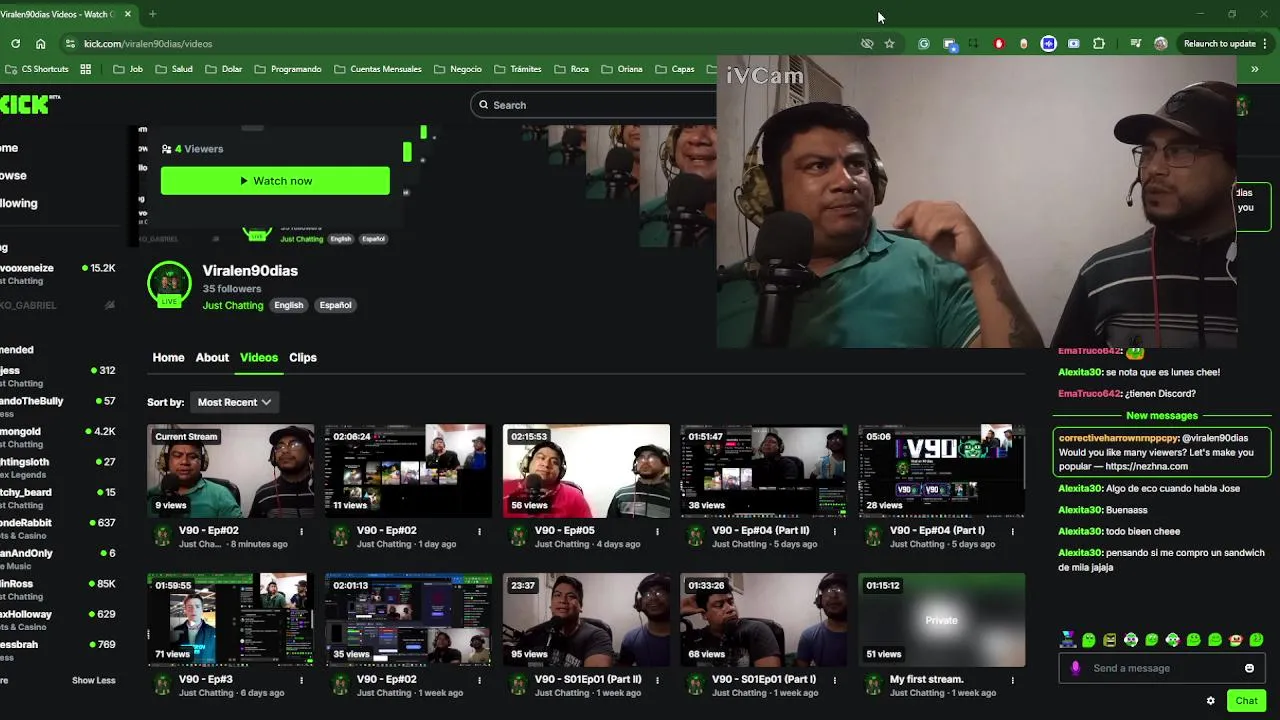Open the Chrome profile avatar

(x=1160, y=44)
